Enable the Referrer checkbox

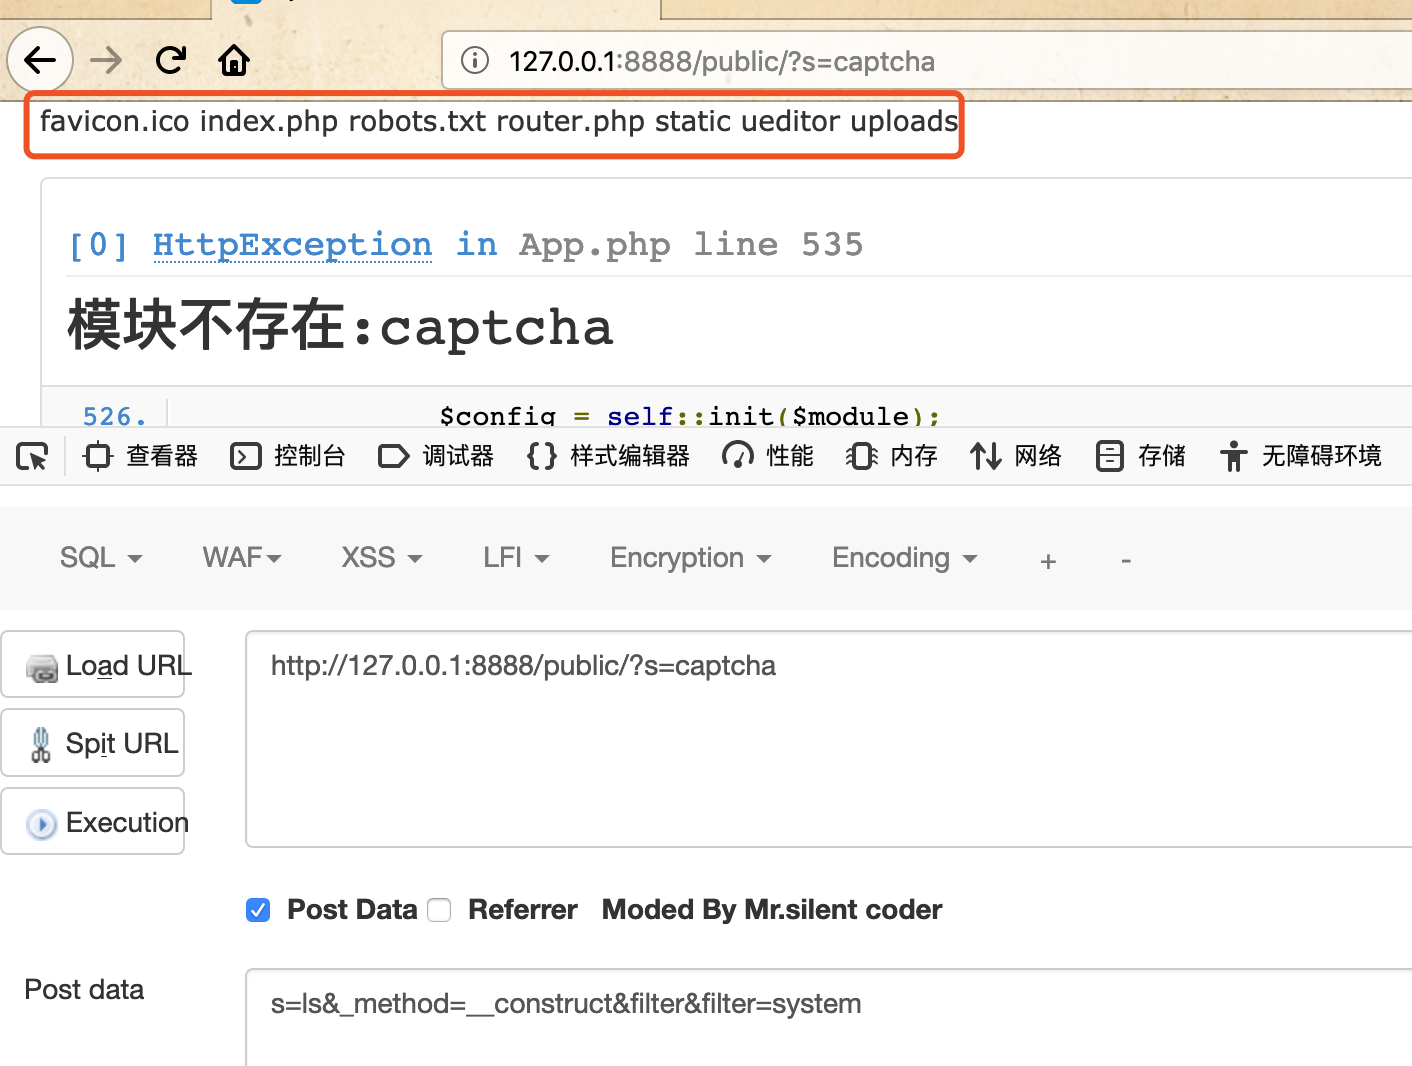(439, 910)
